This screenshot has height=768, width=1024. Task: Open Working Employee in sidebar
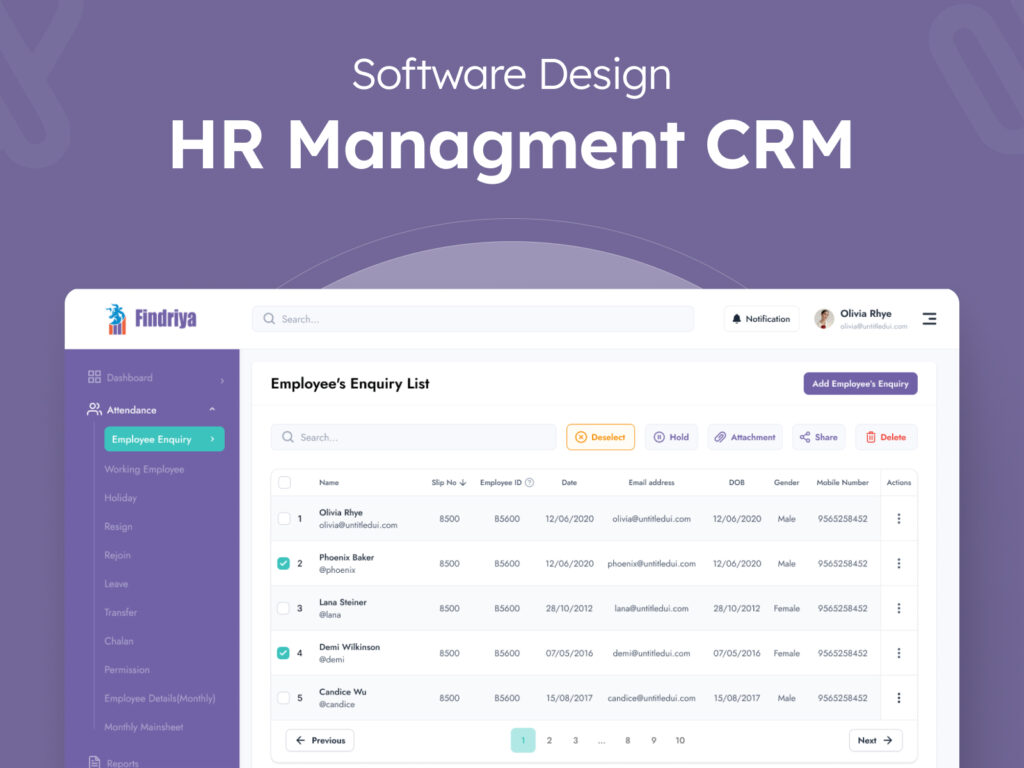(144, 470)
